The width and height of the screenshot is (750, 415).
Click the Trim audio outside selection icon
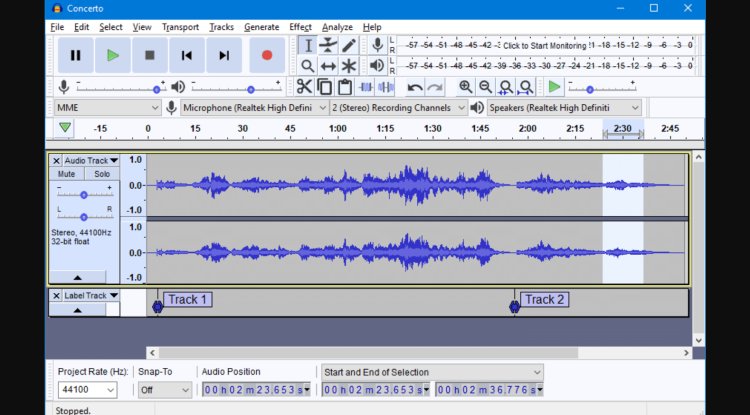[x=365, y=87]
